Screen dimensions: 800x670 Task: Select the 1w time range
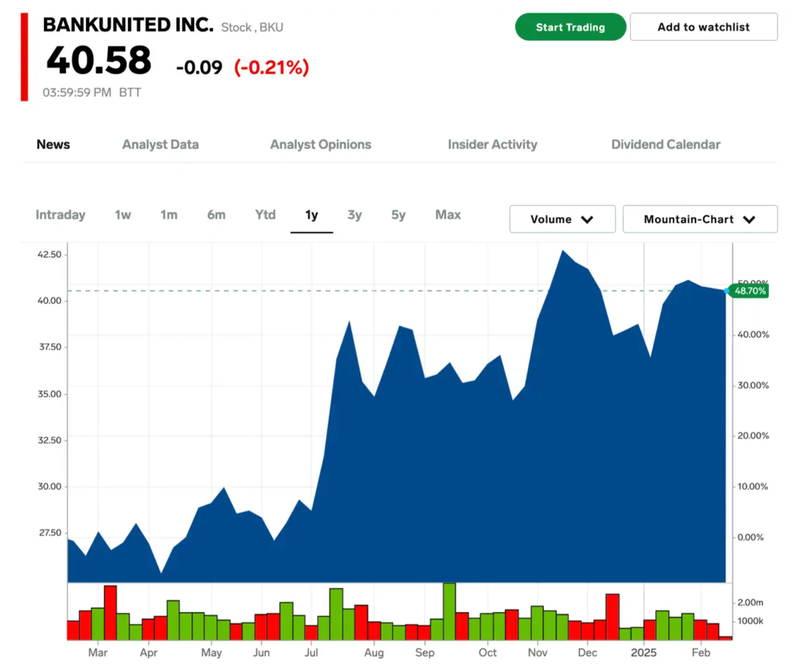pyautogui.click(x=123, y=215)
